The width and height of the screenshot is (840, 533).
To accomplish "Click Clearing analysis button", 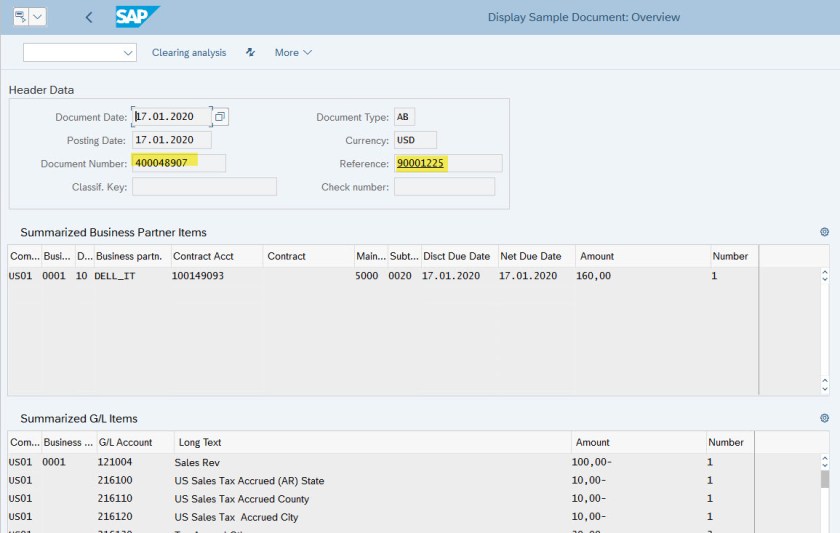I will (x=189, y=52).
